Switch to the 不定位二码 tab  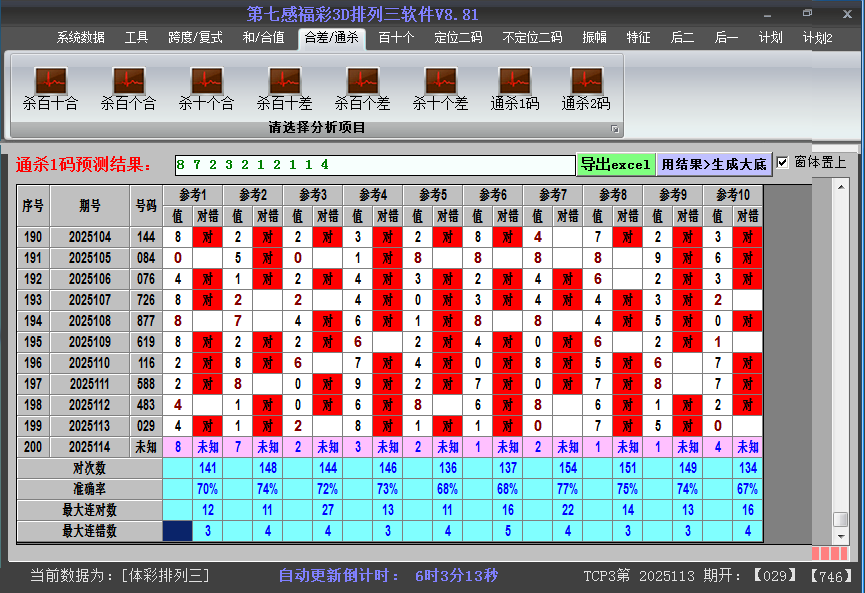[x=532, y=38]
